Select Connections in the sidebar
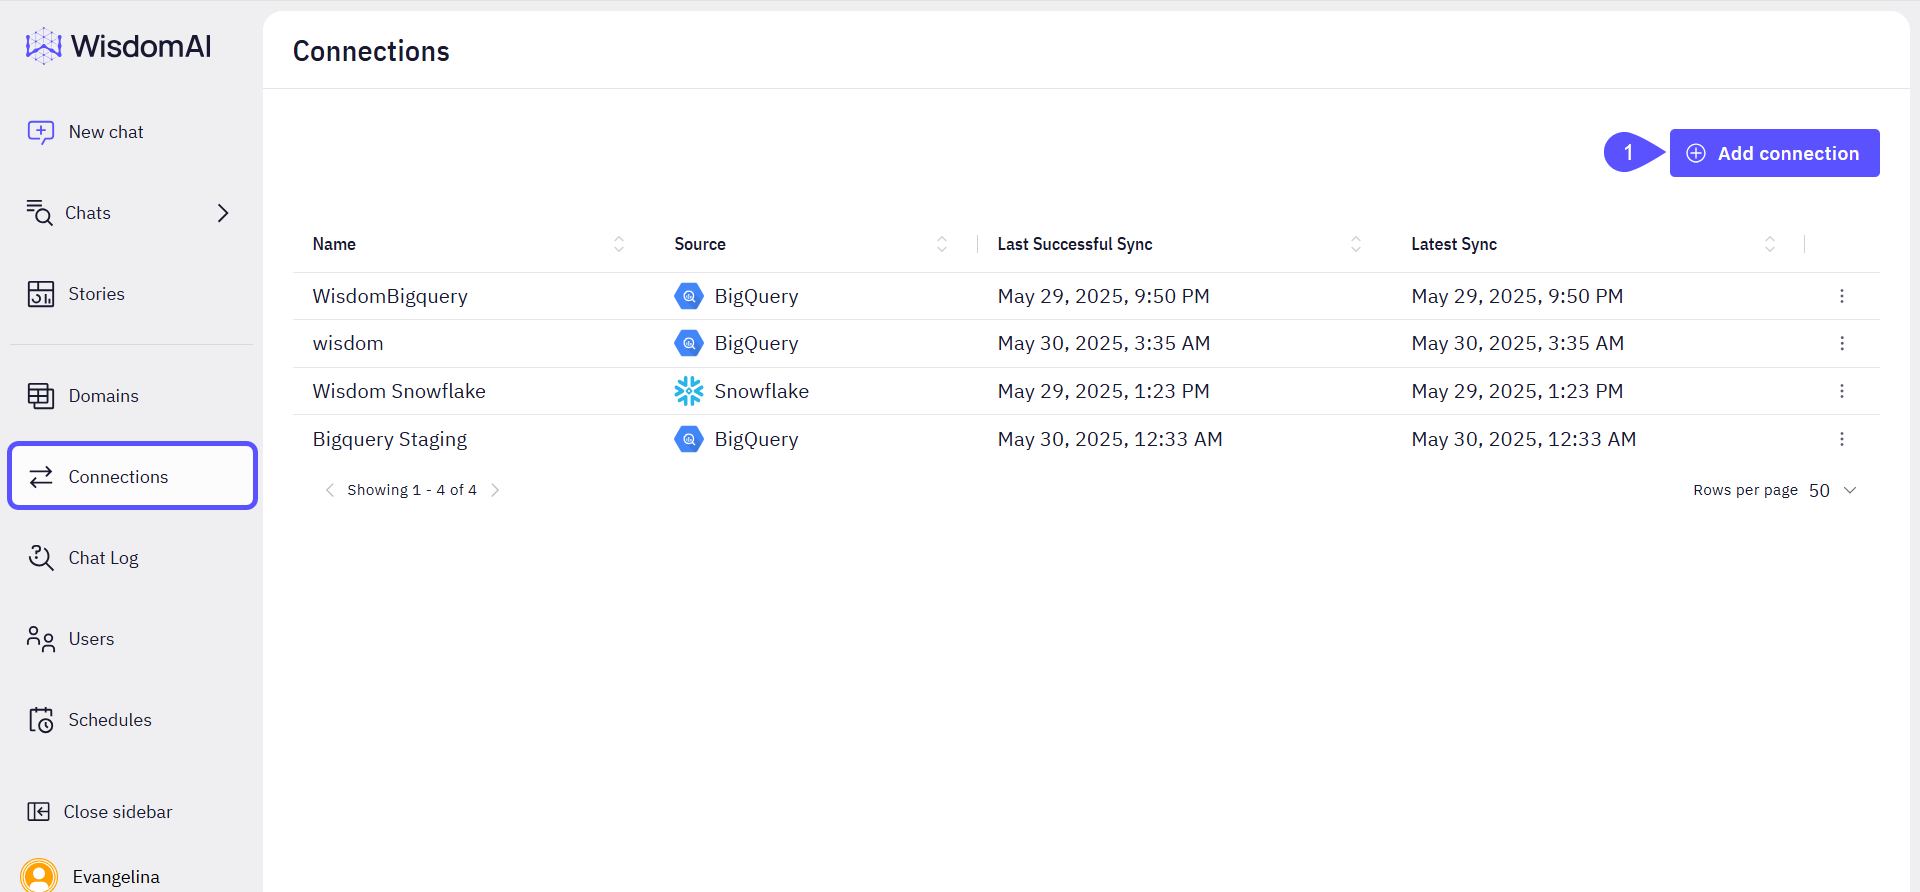 [x=132, y=476]
